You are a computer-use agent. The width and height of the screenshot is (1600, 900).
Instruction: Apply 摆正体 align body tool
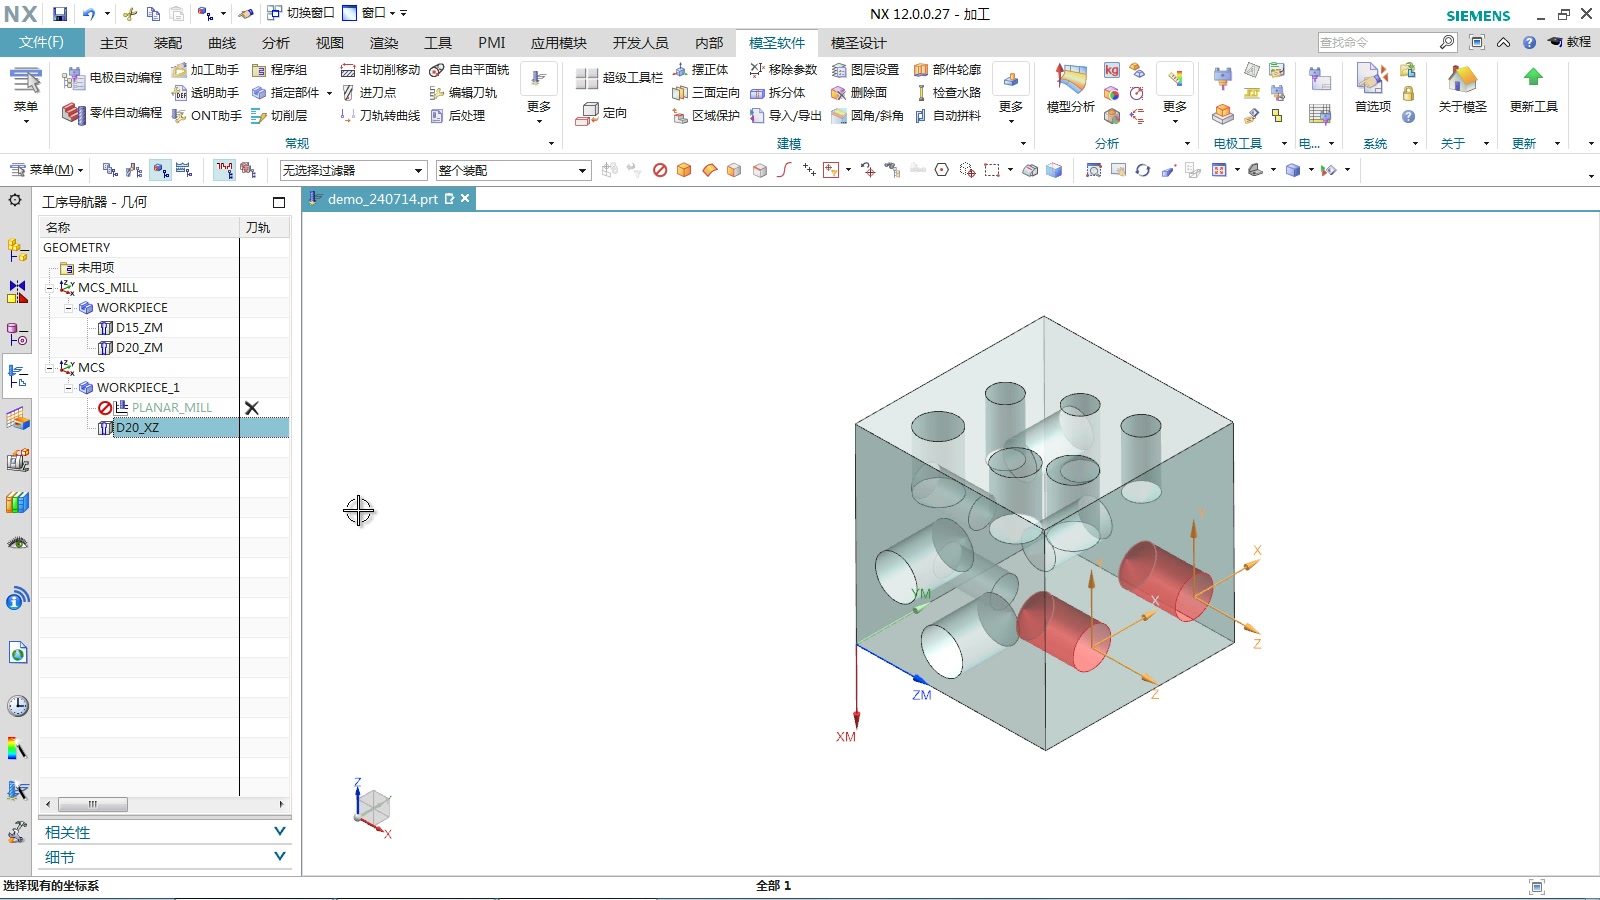[x=701, y=70]
